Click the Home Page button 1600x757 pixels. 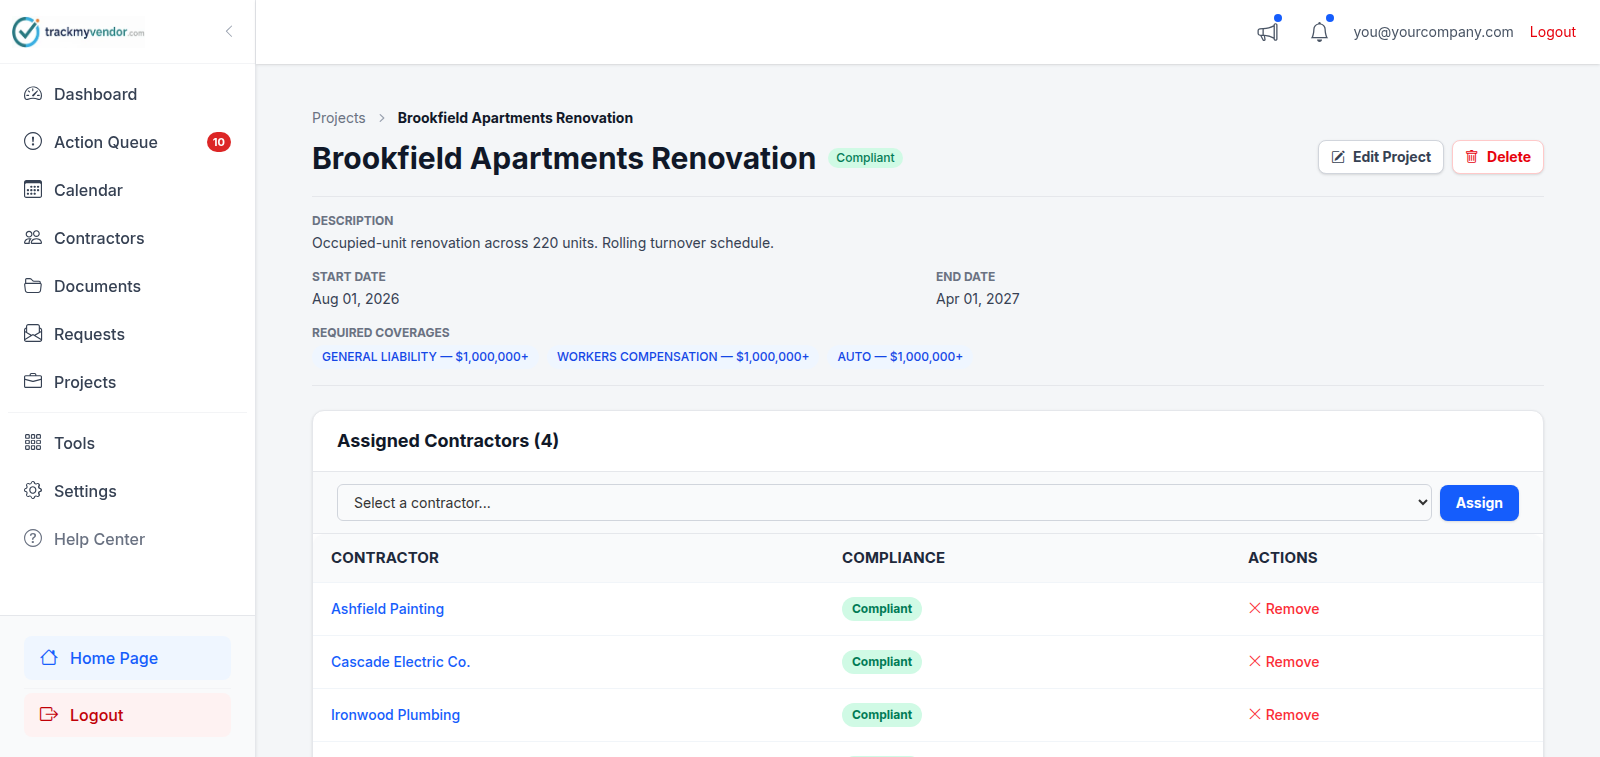point(127,658)
